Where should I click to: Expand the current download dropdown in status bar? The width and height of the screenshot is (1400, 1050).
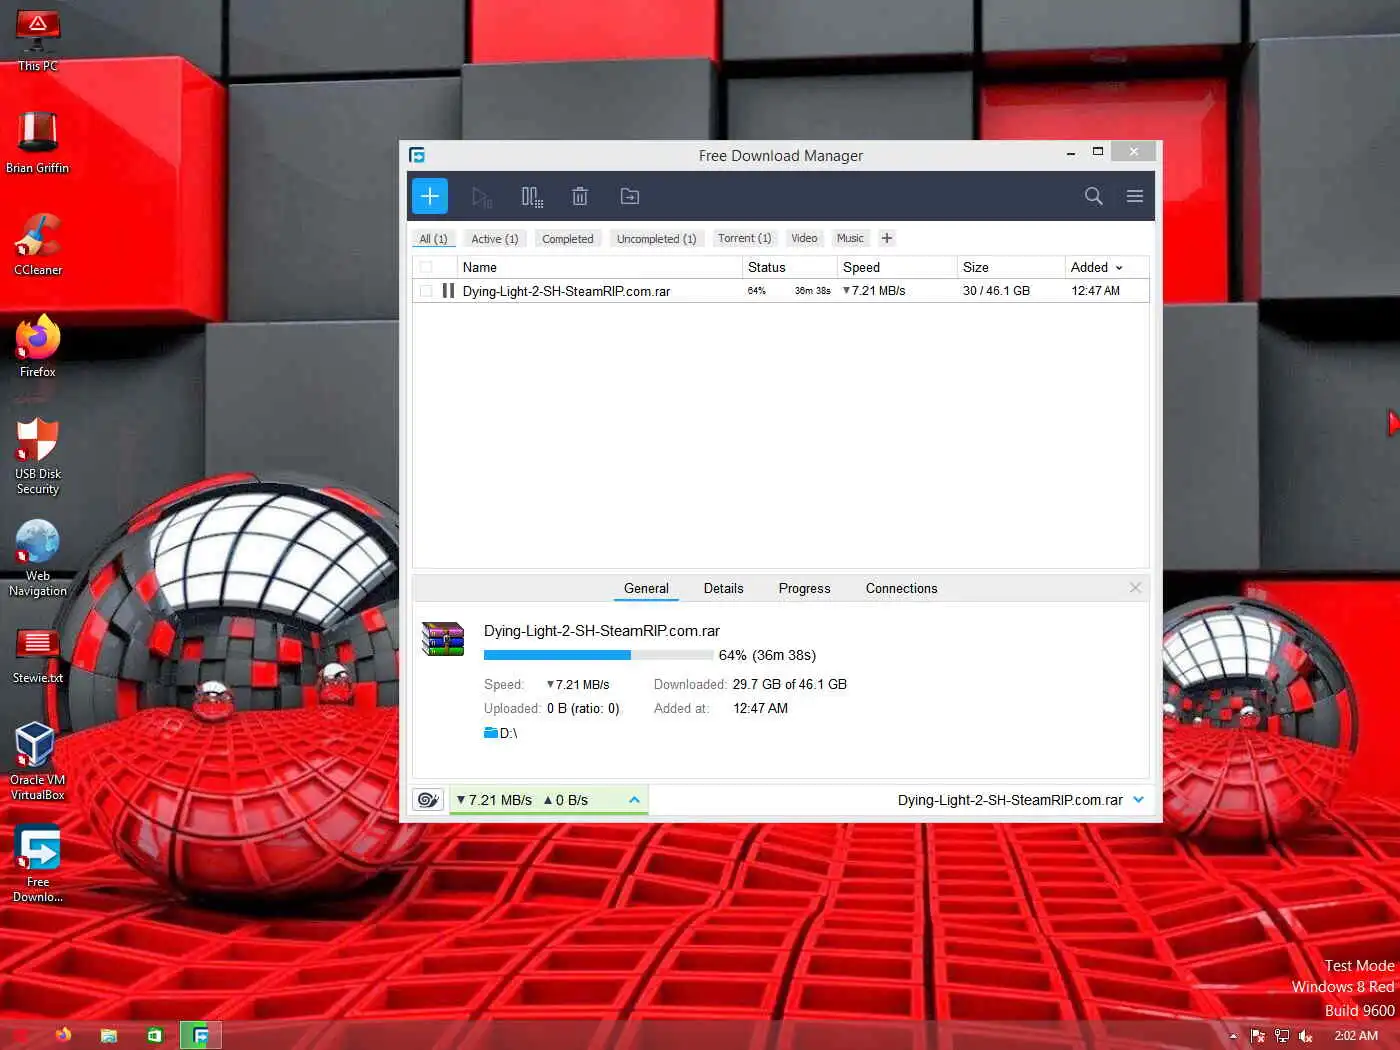pos(1138,800)
